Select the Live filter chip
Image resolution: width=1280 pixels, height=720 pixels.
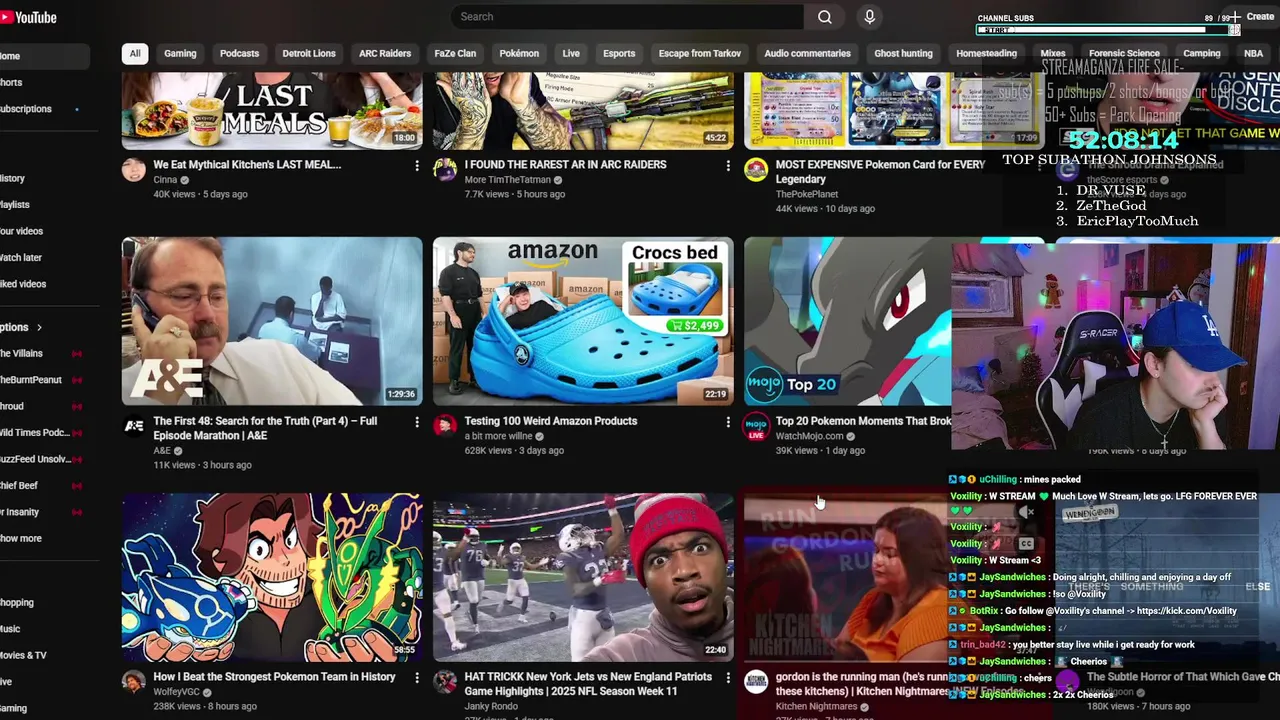tap(571, 54)
